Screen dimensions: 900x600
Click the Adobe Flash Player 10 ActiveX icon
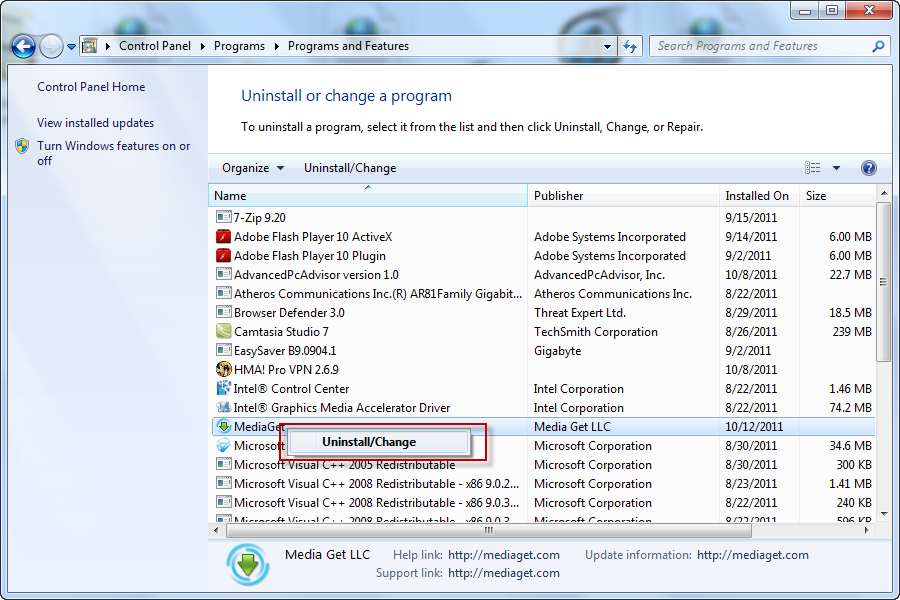click(223, 236)
